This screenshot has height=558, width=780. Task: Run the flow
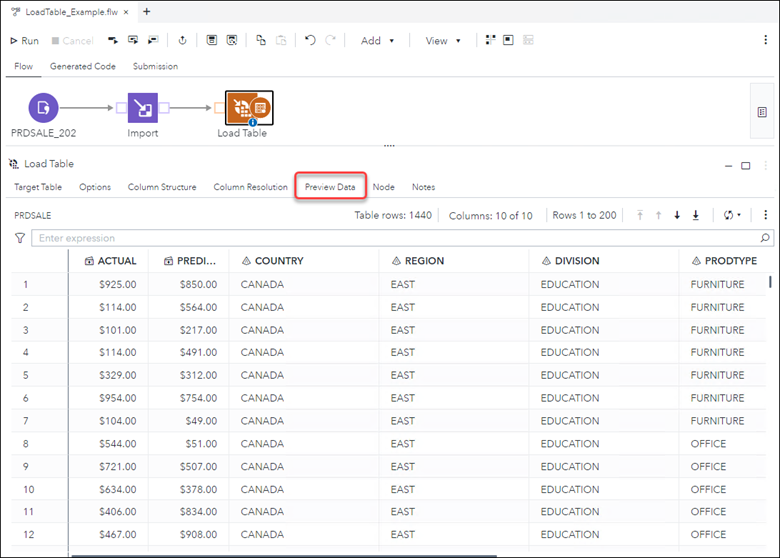tap(24, 41)
